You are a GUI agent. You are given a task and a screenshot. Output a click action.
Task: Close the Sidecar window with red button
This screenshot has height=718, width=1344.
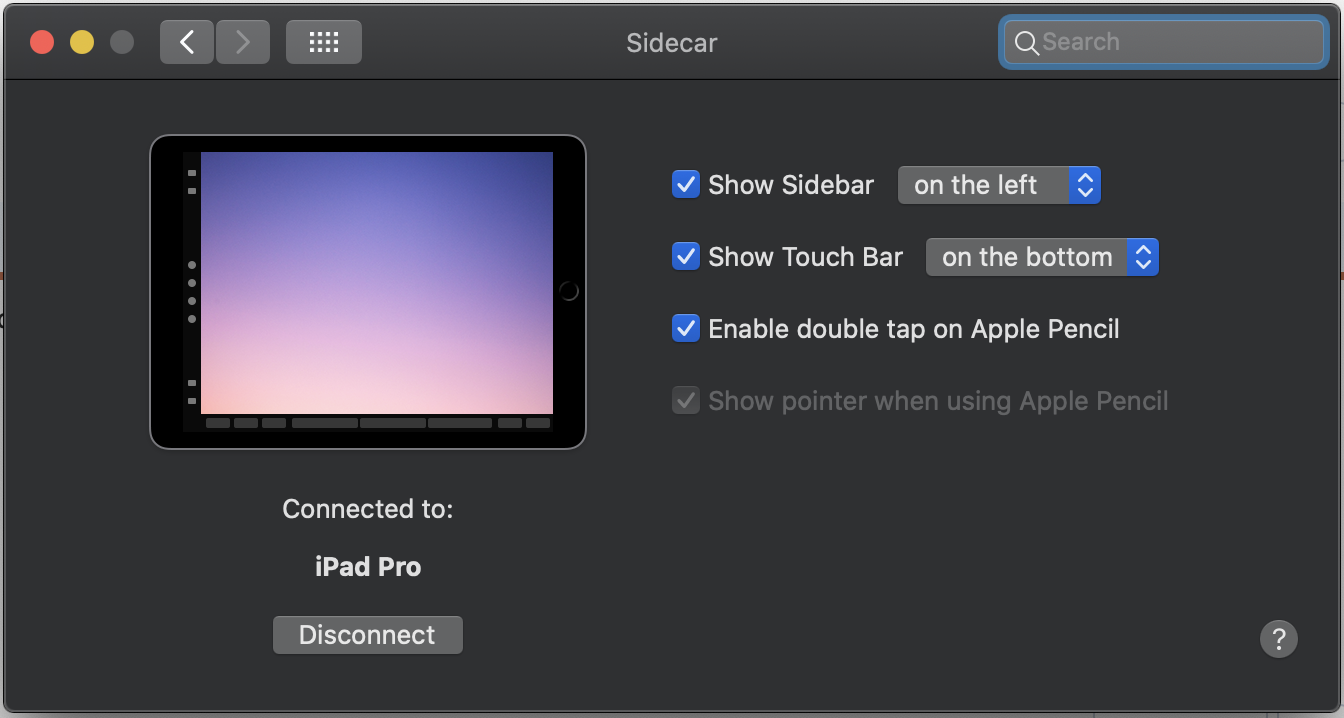[42, 42]
